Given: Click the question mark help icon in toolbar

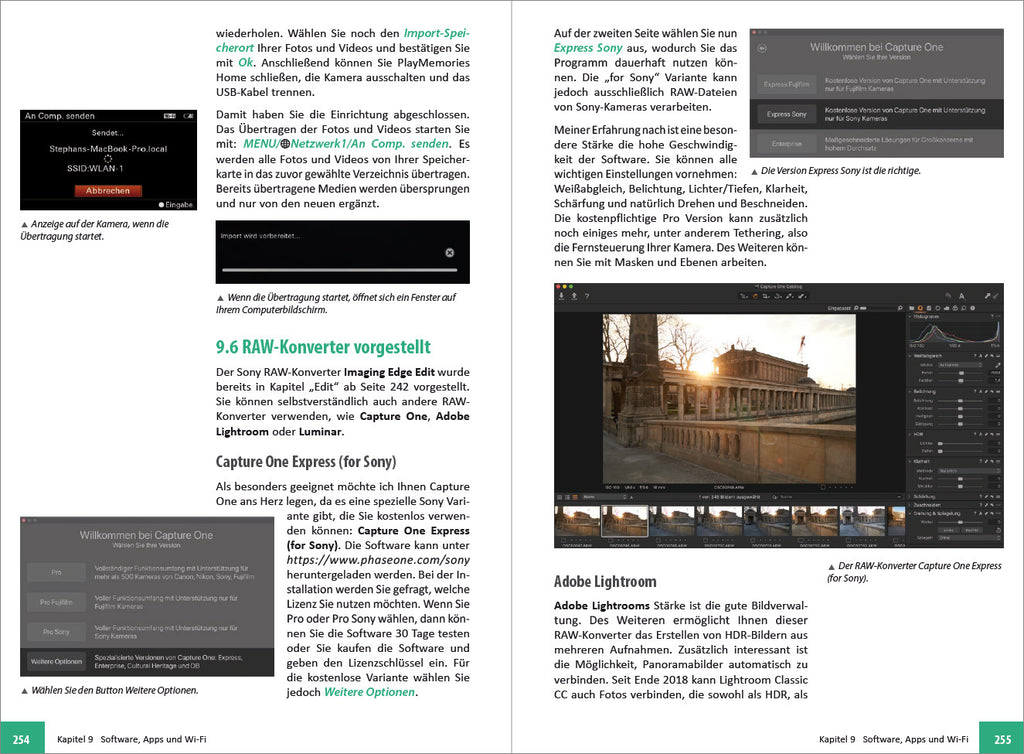Looking at the screenshot, I should 586,296.
